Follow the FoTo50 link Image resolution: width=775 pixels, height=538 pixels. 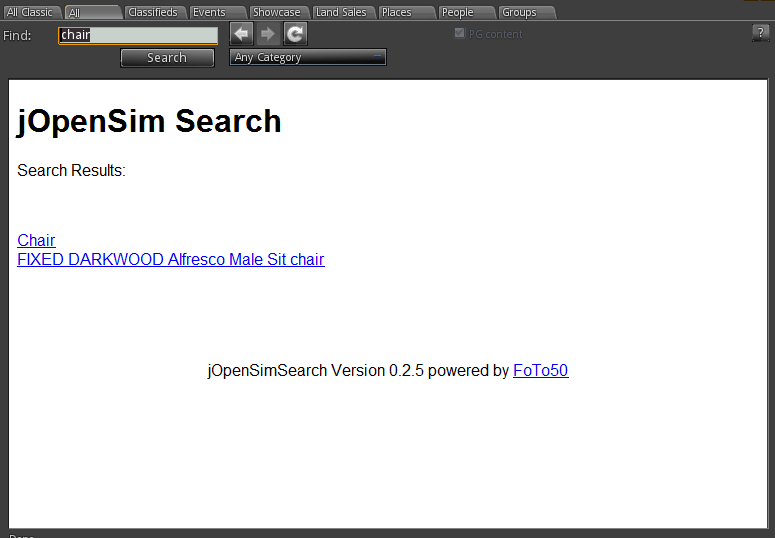pos(541,370)
